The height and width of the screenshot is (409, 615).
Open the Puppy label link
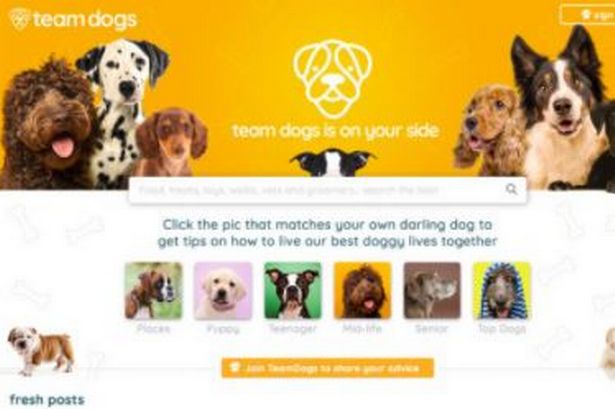(223, 329)
